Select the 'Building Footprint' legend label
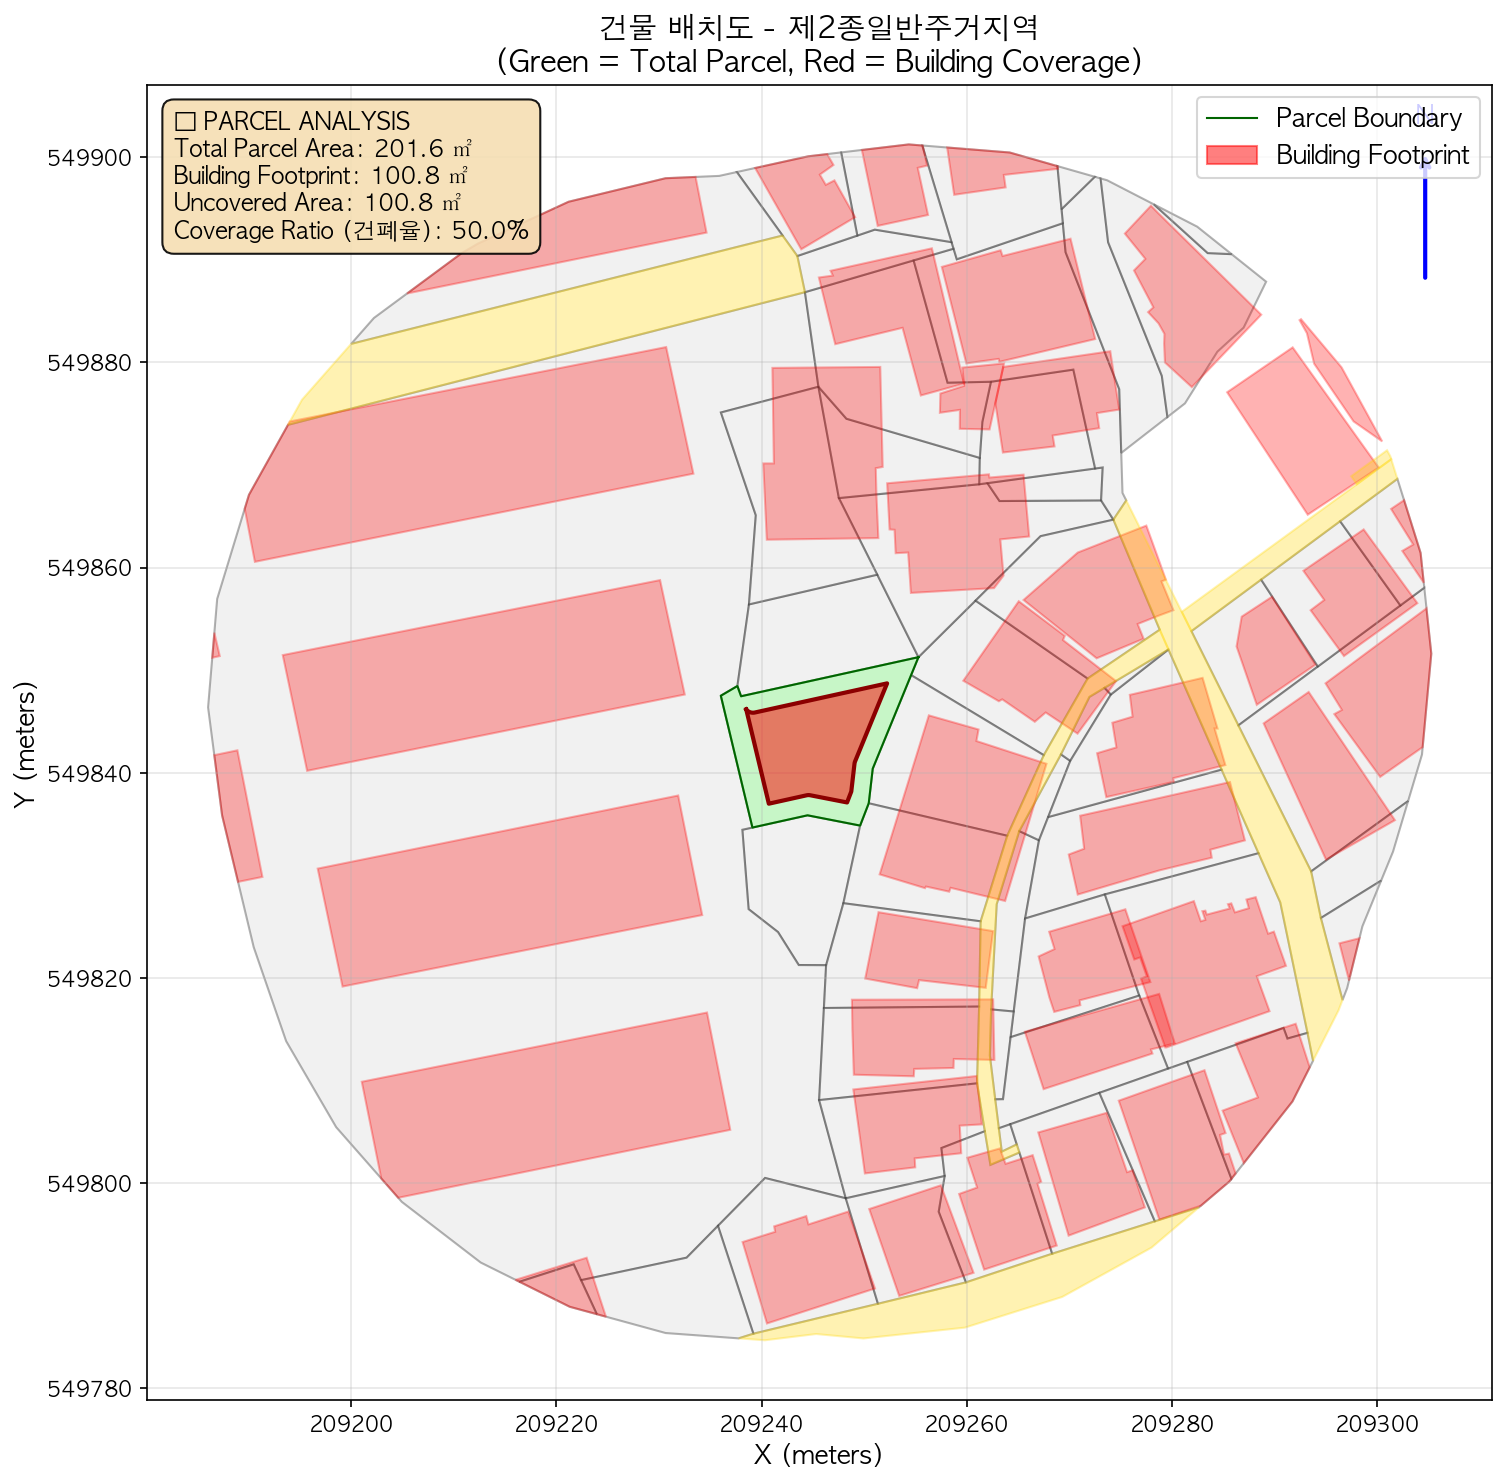This screenshot has width=1507, height=1483. (1372, 156)
